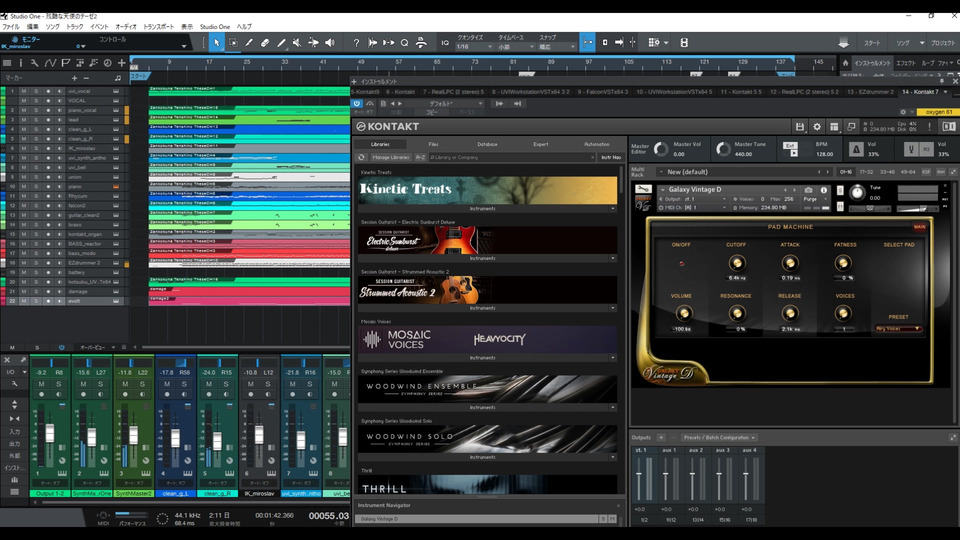Open Kontakt options gear icon
The height and width of the screenshot is (540, 960).
[817, 127]
